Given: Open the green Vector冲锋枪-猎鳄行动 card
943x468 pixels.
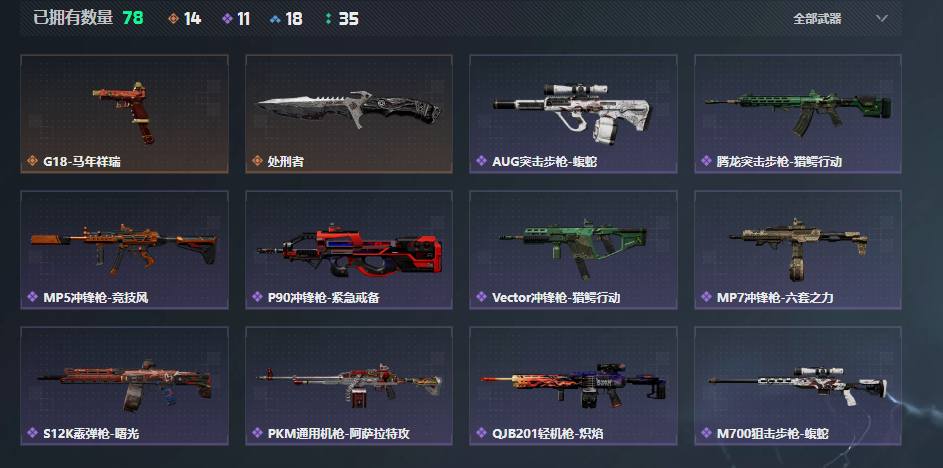Looking at the screenshot, I should click(x=573, y=250).
